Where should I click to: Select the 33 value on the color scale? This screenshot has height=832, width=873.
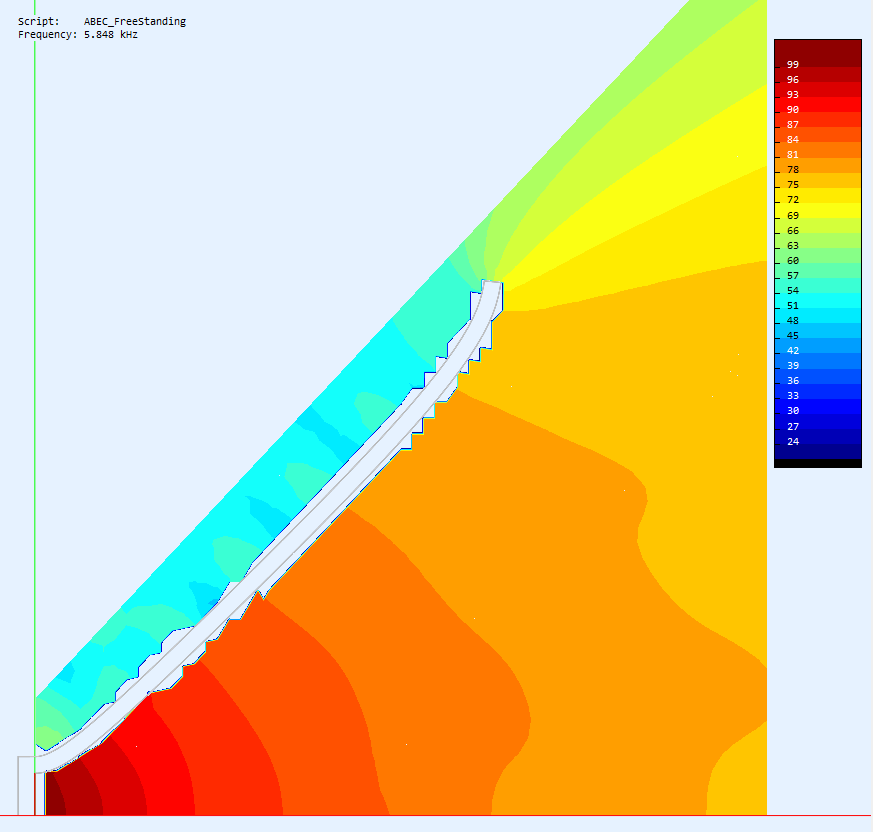coord(793,395)
